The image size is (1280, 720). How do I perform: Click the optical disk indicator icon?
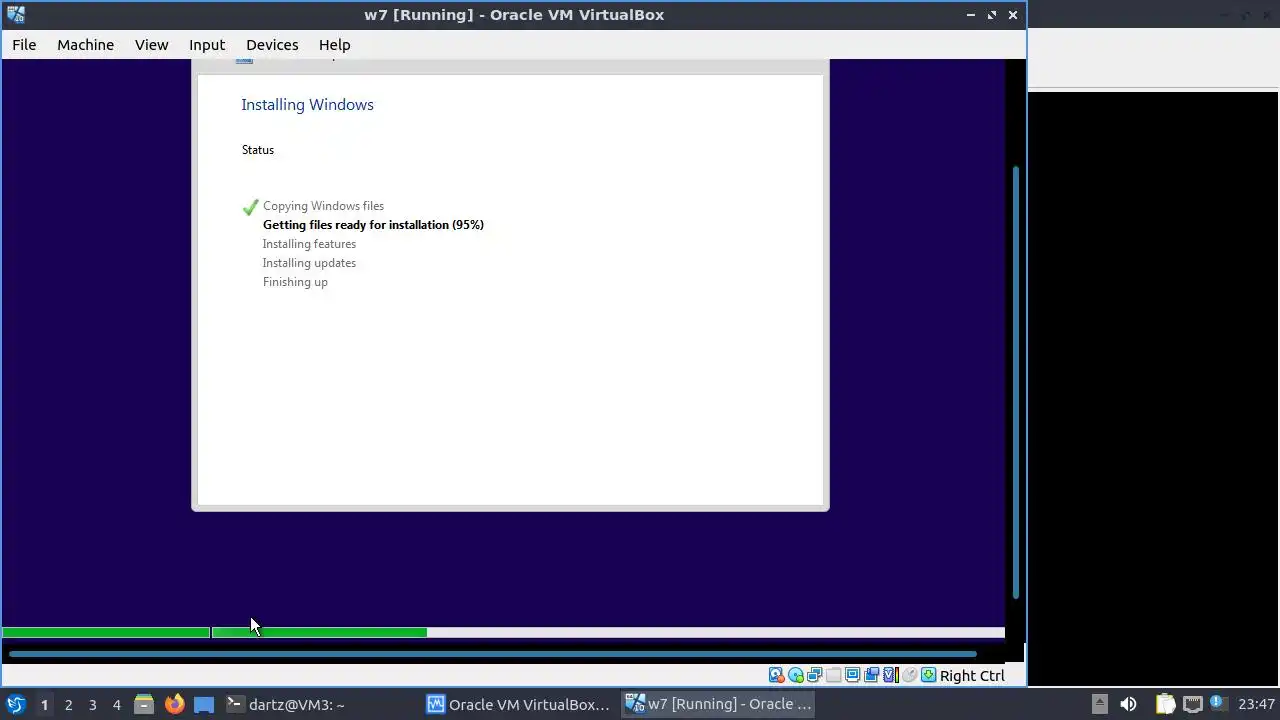[x=796, y=675]
